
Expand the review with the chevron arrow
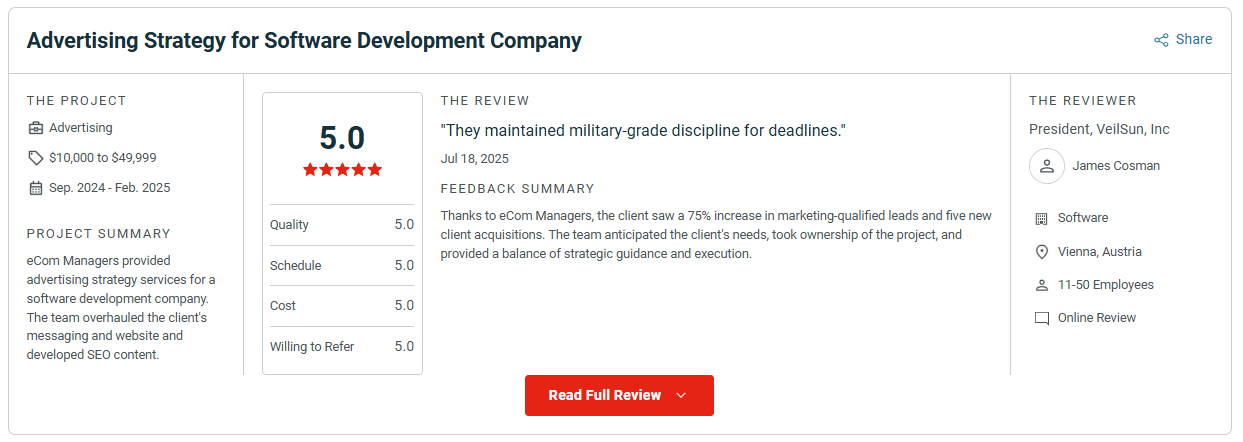coord(681,395)
